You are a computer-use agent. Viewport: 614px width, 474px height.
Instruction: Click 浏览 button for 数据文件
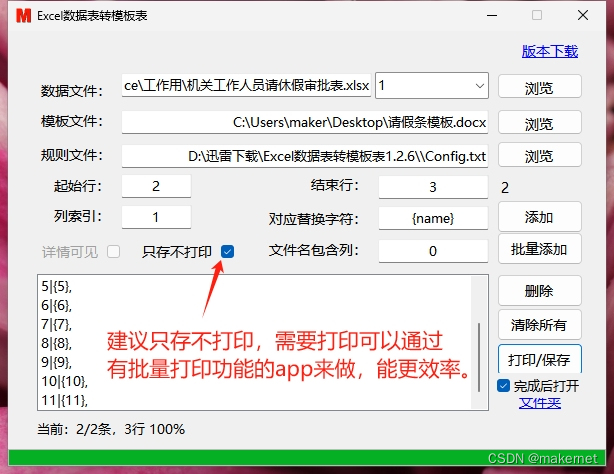540,87
